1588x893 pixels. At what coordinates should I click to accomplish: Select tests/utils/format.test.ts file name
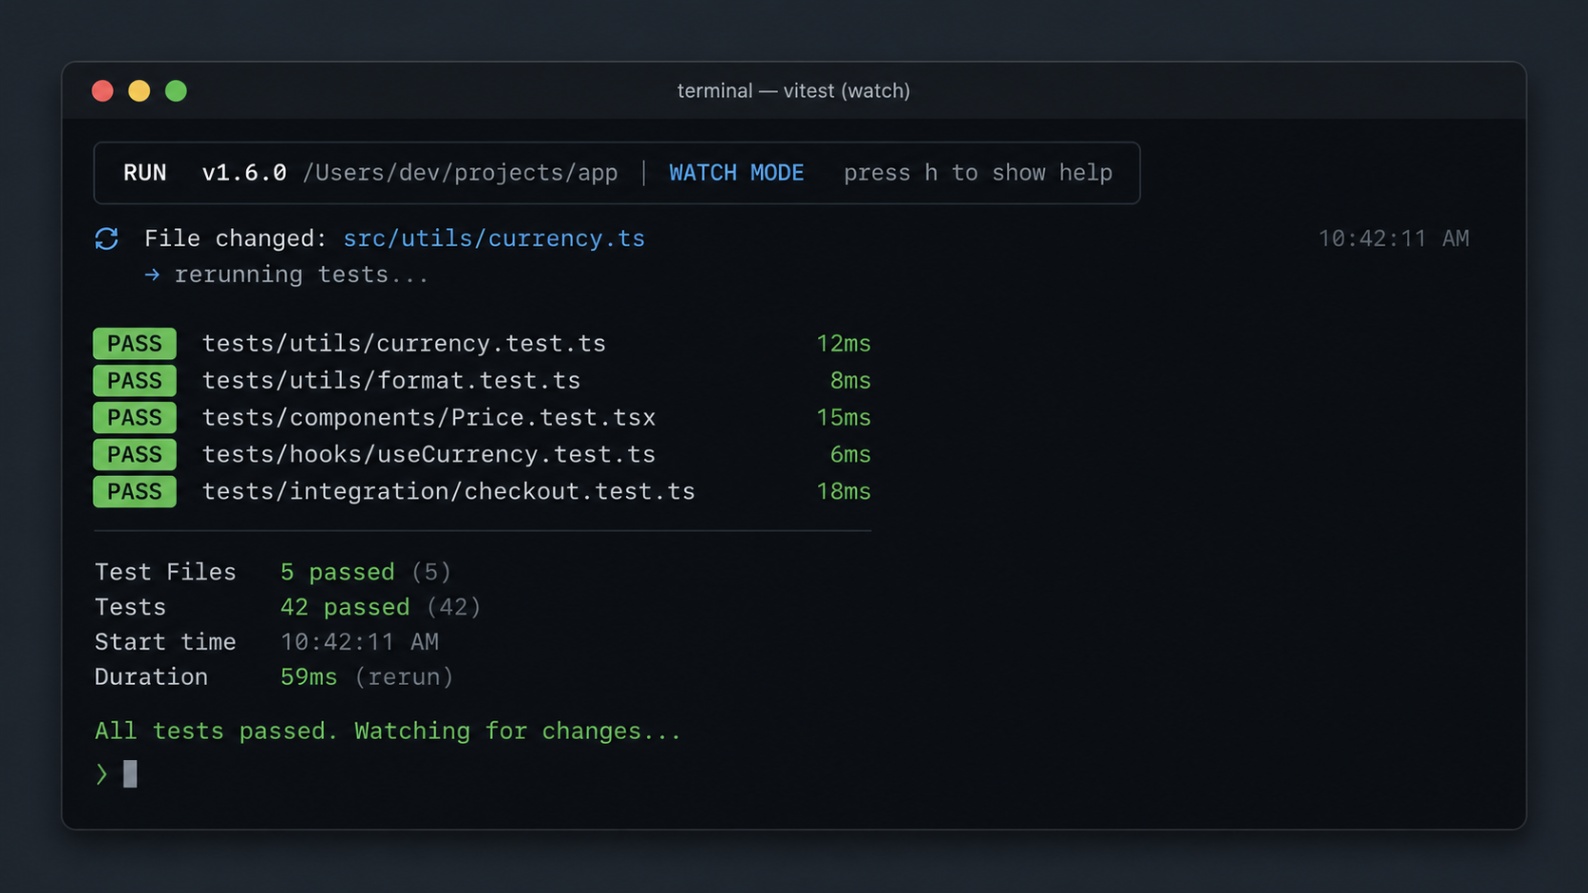[391, 380]
